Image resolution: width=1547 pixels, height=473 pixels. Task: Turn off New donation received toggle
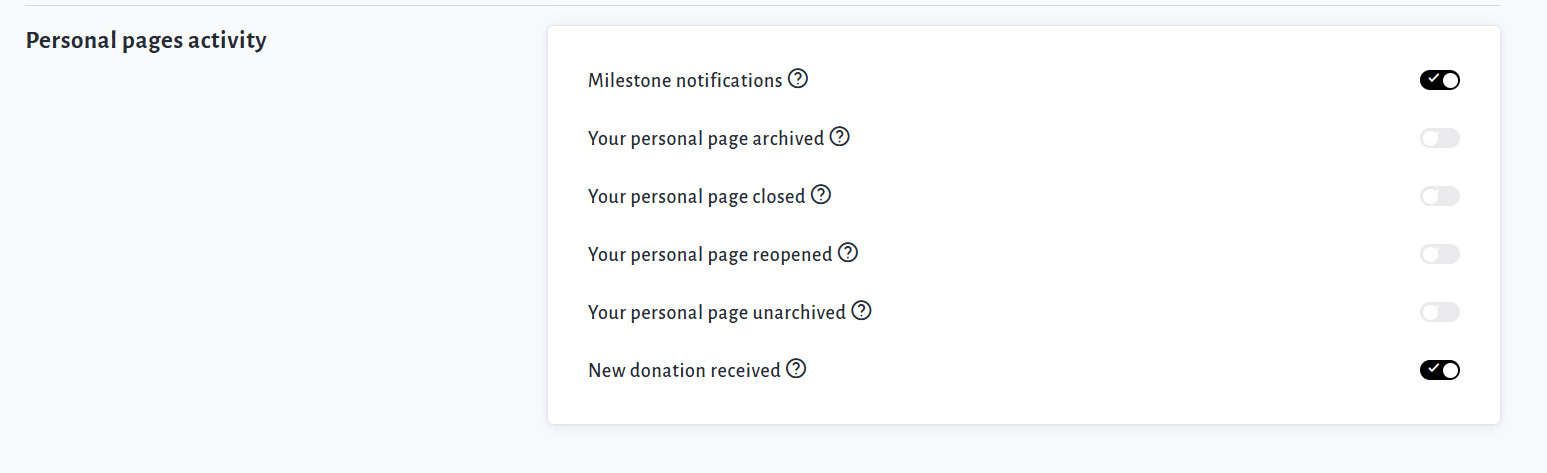pyautogui.click(x=1439, y=370)
